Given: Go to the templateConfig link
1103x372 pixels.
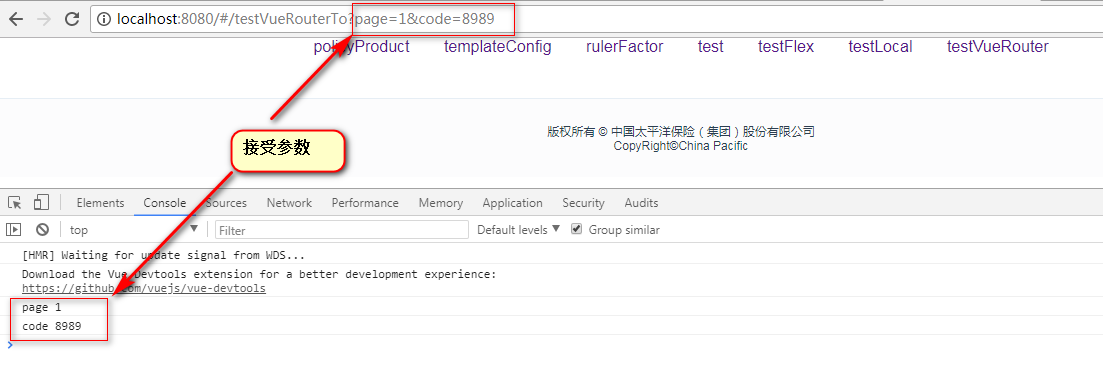Looking at the screenshot, I should pos(498,47).
